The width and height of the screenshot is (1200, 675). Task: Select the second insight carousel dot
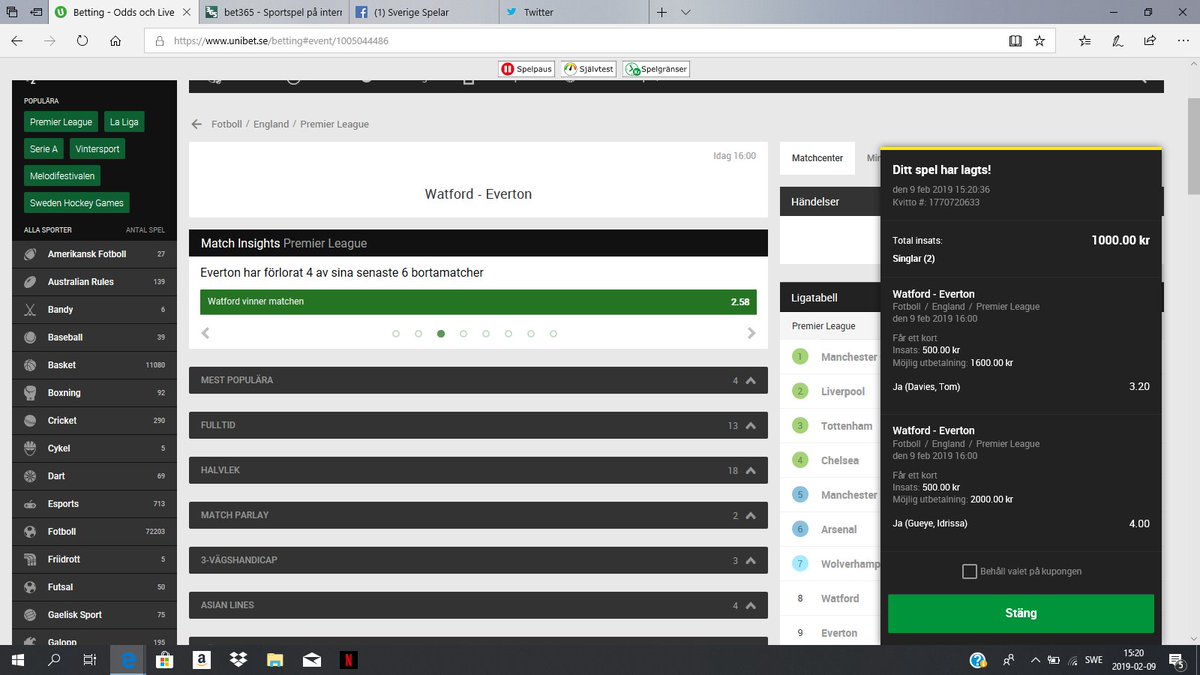pyautogui.click(x=418, y=334)
